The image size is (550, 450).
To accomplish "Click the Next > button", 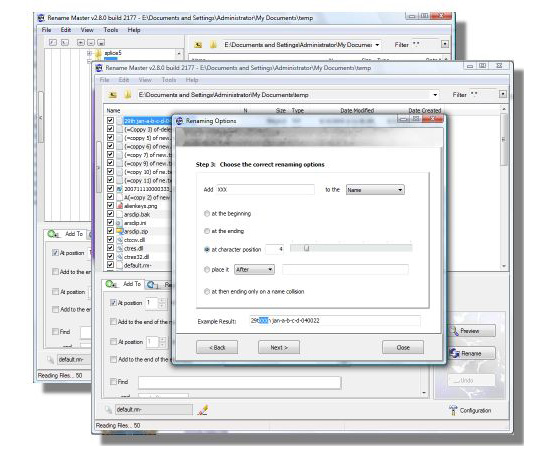I will click(279, 347).
